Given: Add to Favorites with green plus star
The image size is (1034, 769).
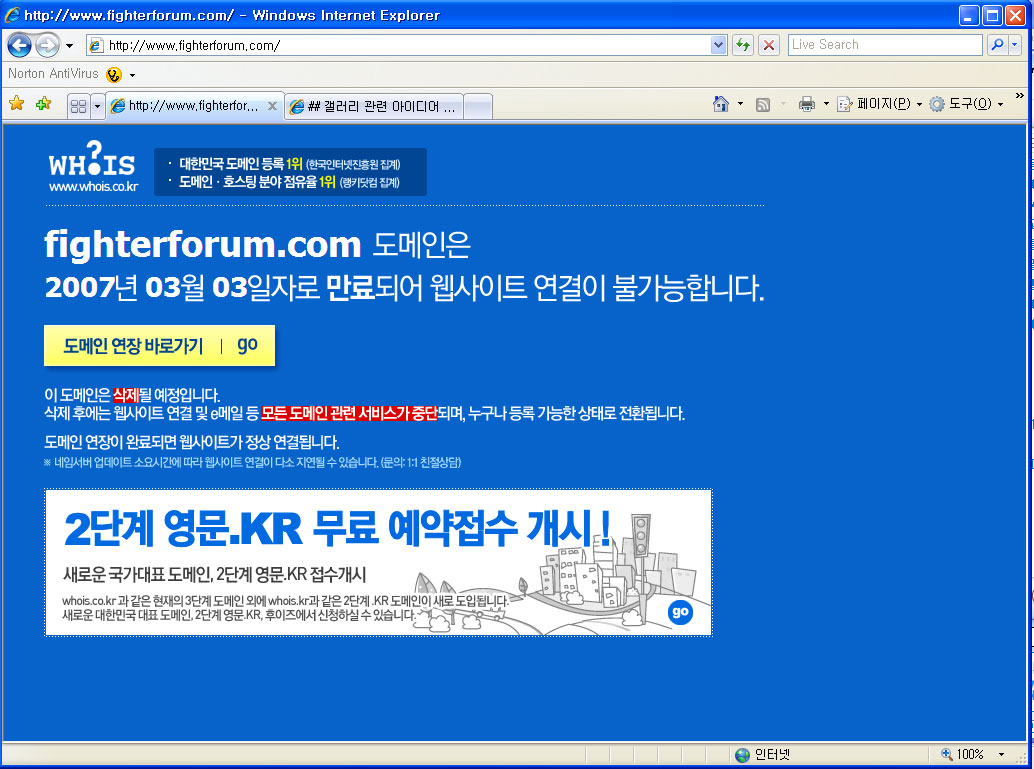Looking at the screenshot, I should click(x=44, y=104).
